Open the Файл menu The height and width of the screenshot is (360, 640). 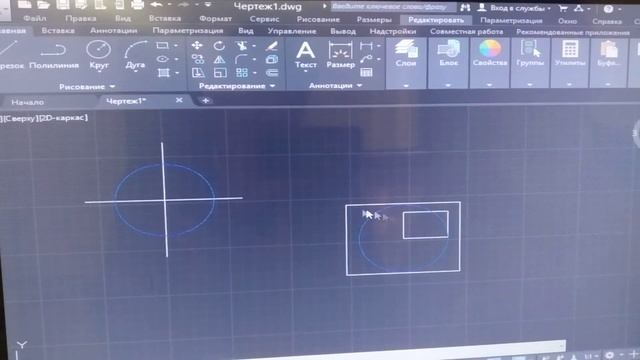coord(35,18)
